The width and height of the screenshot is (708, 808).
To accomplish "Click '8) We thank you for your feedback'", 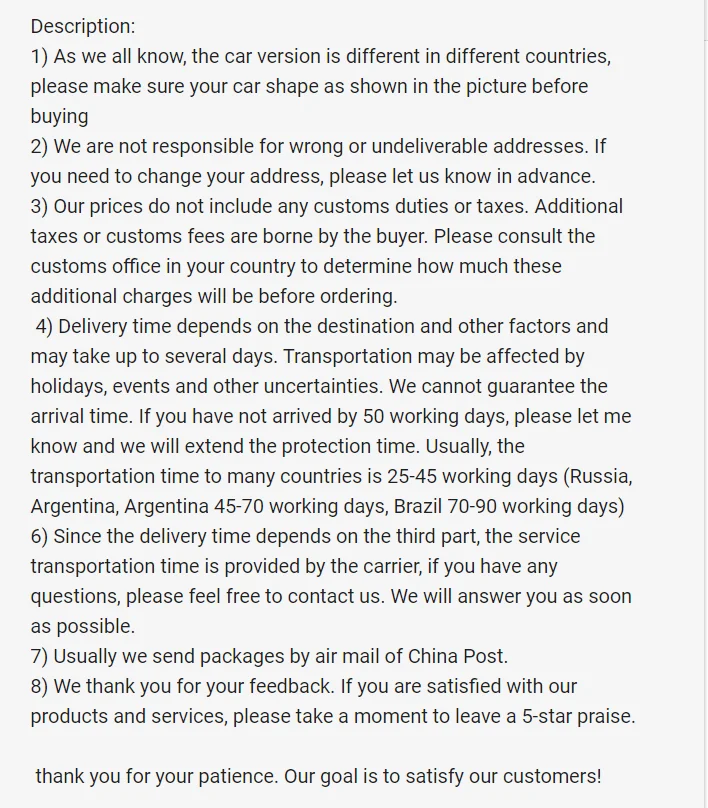I will [182, 686].
